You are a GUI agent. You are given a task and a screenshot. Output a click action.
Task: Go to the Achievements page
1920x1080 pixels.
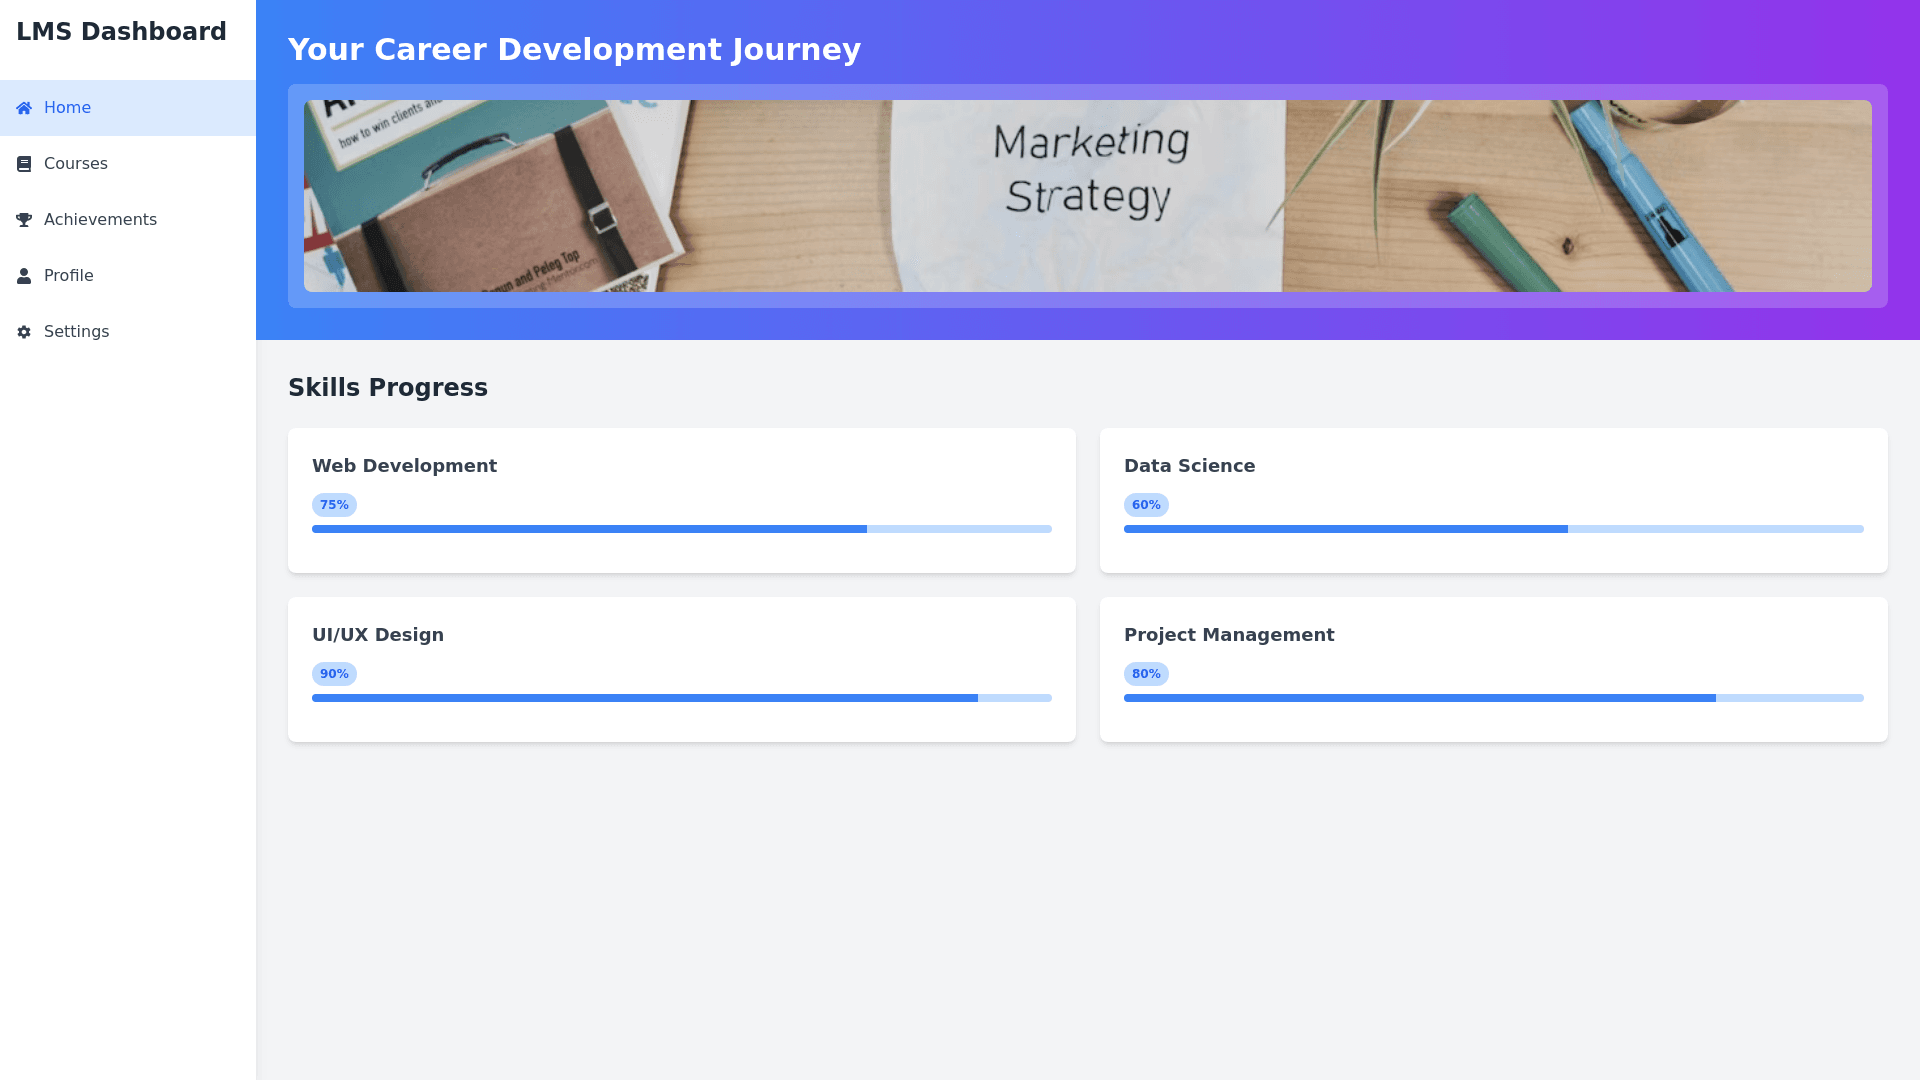[100, 220]
